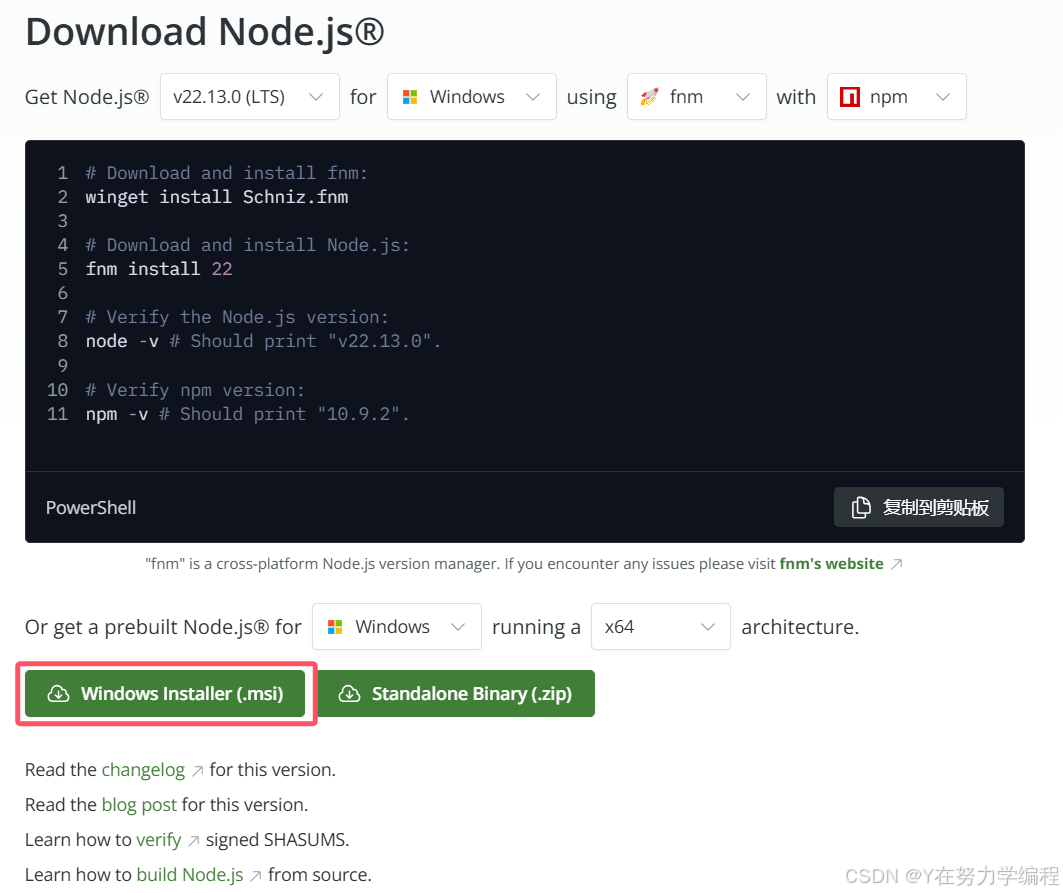Image resolution: width=1063 pixels, height=893 pixels.
Task: Download the Standalone Binary (.zip)
Action: click(x=456, y=694)
